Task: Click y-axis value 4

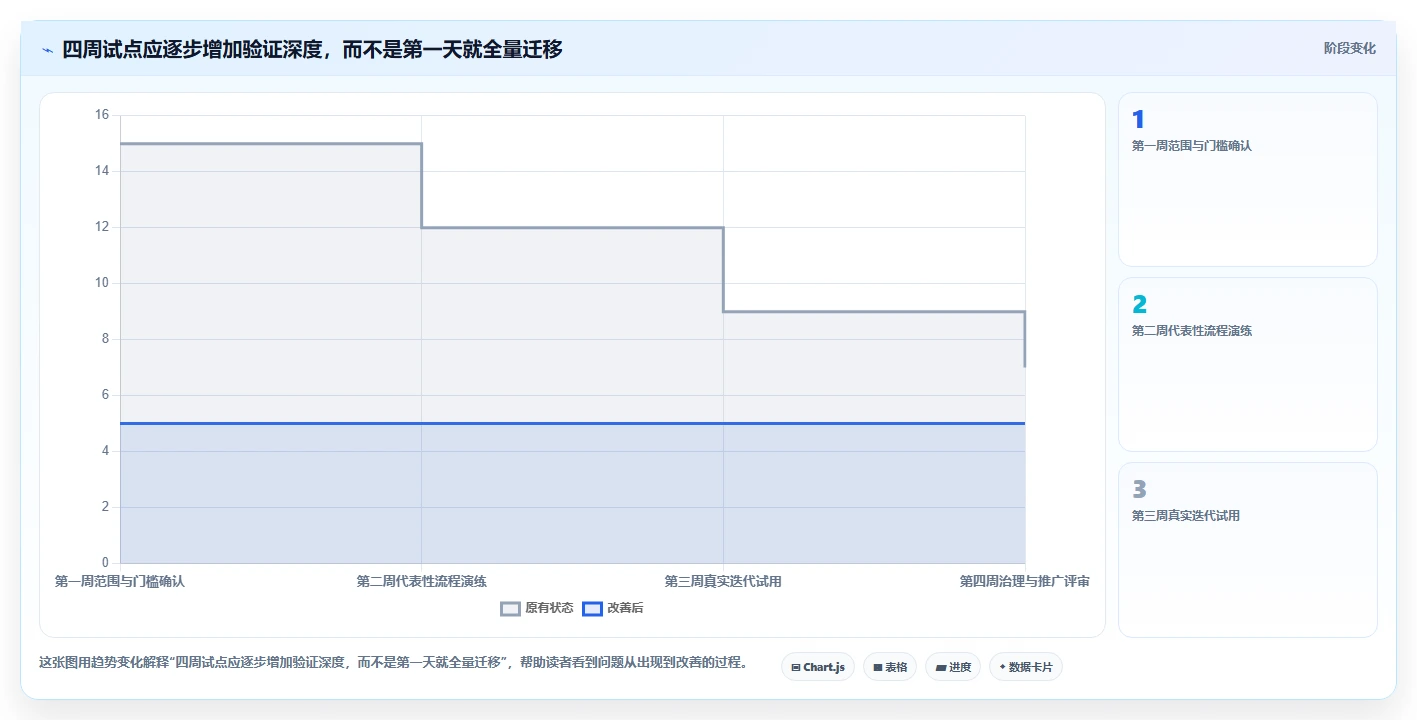Action: (x=105, y=451)
